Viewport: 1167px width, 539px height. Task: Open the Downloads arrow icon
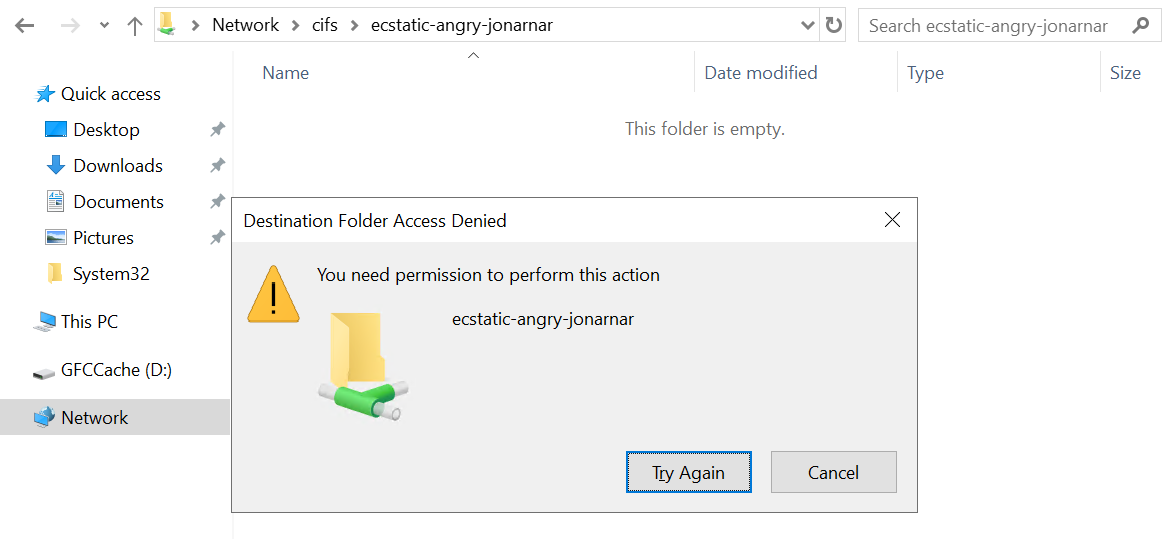(x=56, y=166)
